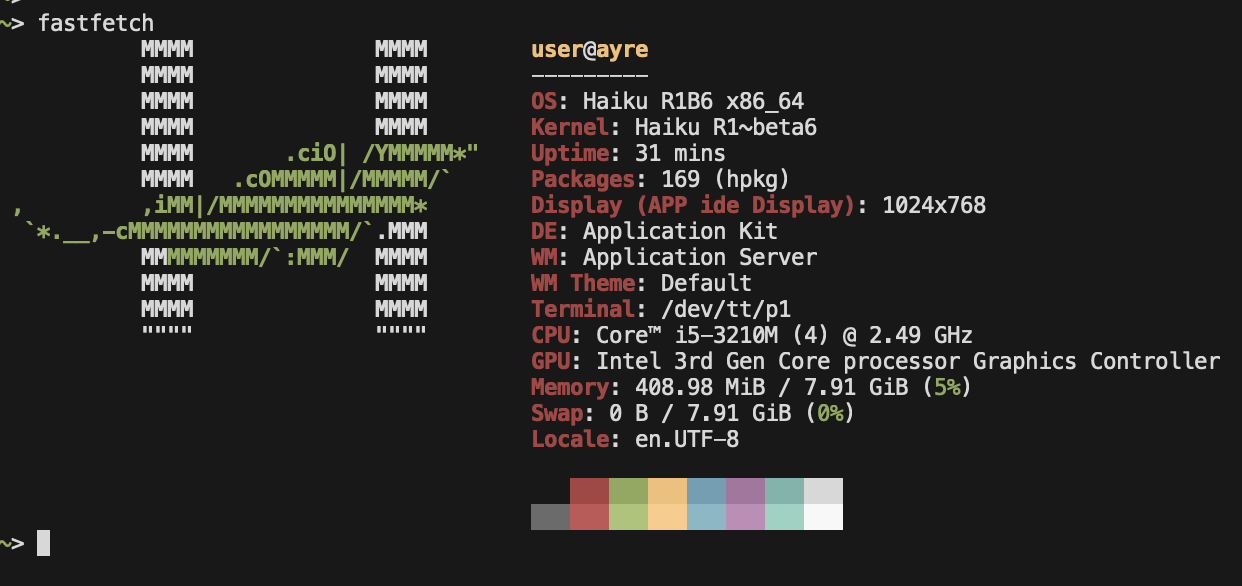
Task: Click the Packages line showing 169 (hpkg)
Action: click(661, 179)
